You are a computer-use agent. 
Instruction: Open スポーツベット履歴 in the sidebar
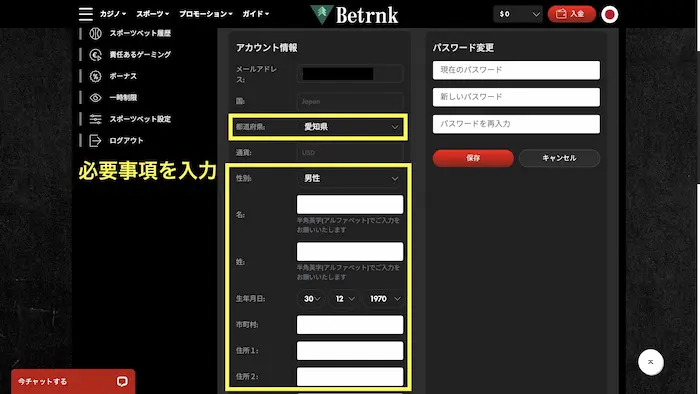140,33
